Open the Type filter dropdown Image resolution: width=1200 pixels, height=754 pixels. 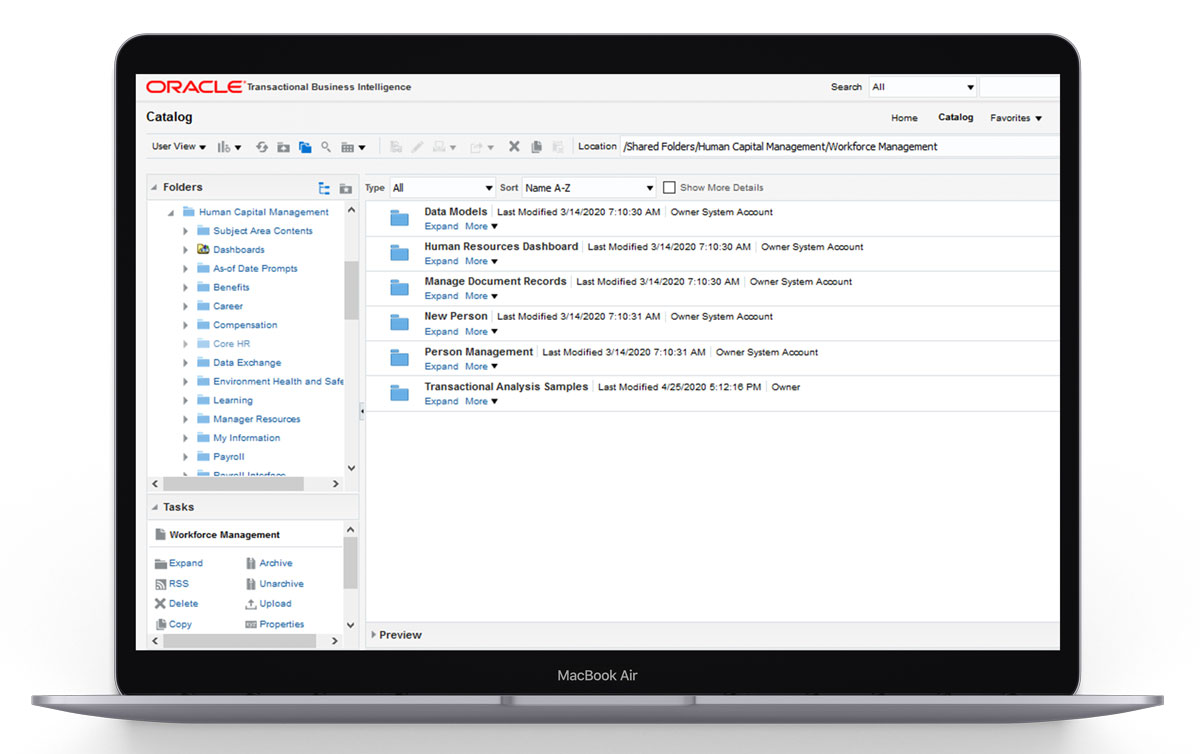[x=442, y=188]
